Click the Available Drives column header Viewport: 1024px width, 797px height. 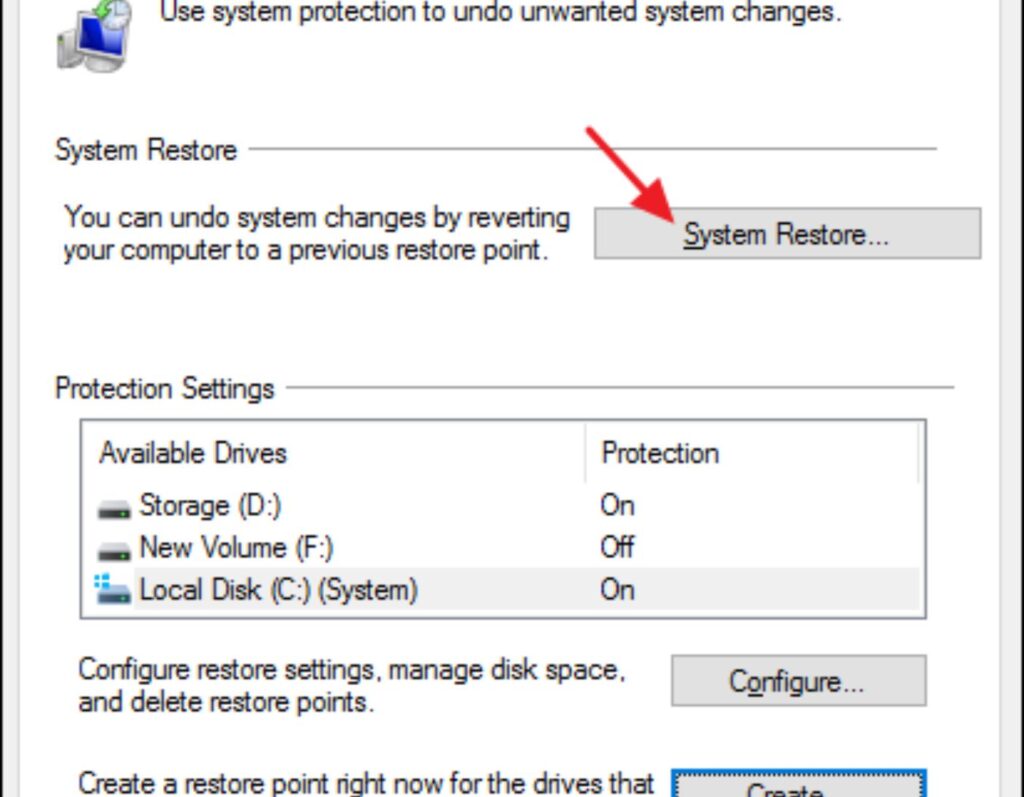click(193, 453)
